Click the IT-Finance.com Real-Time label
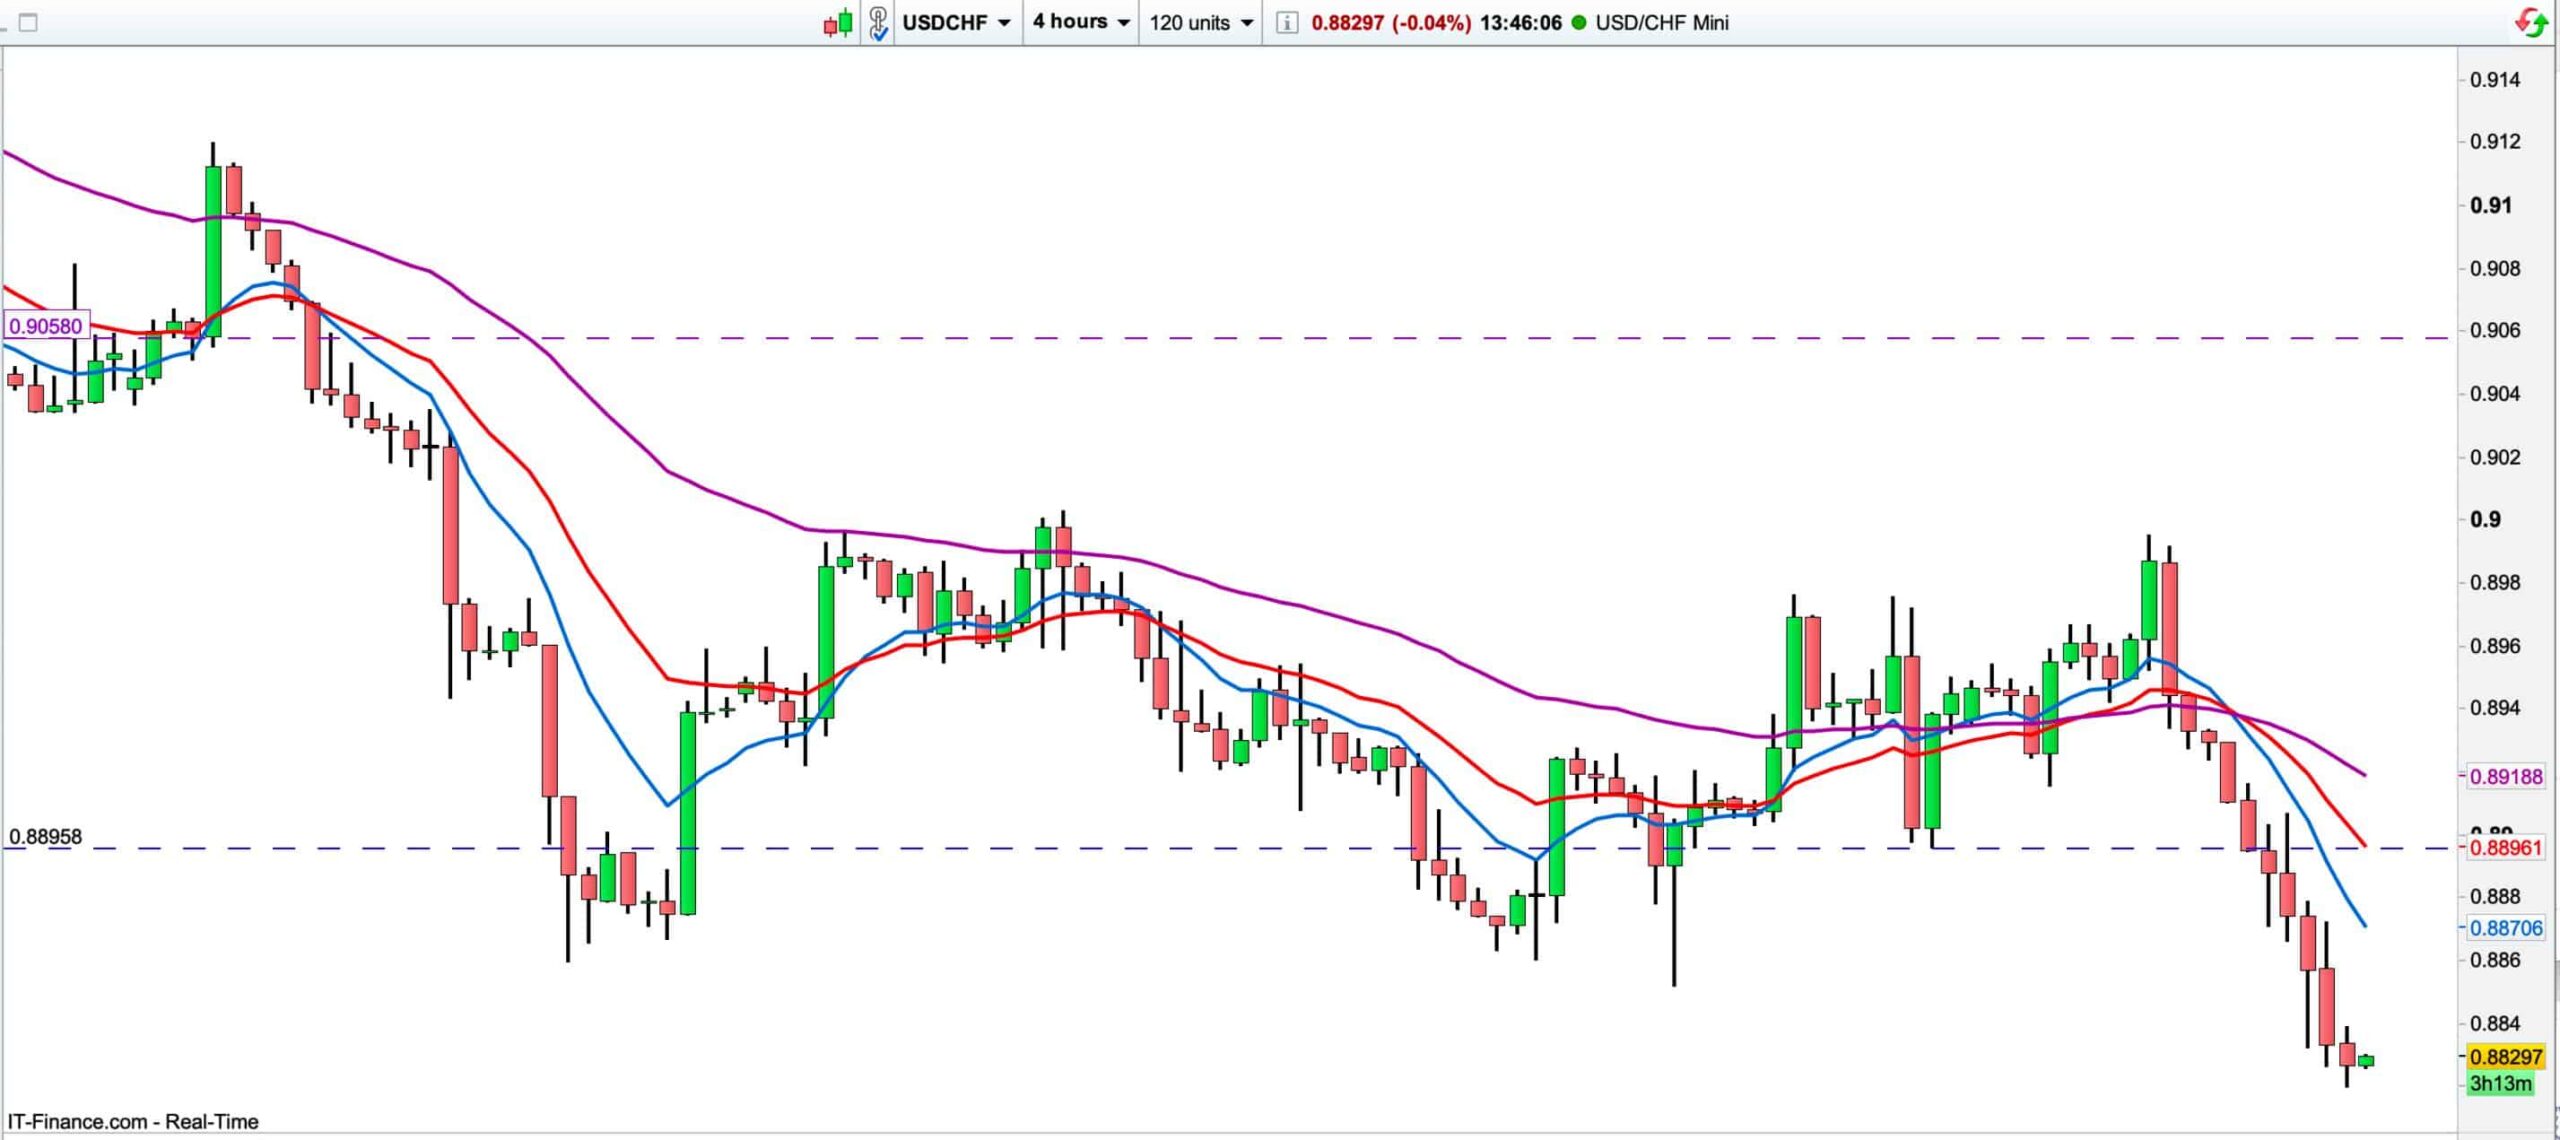 pyautogui.click(x=133, y=1122)
